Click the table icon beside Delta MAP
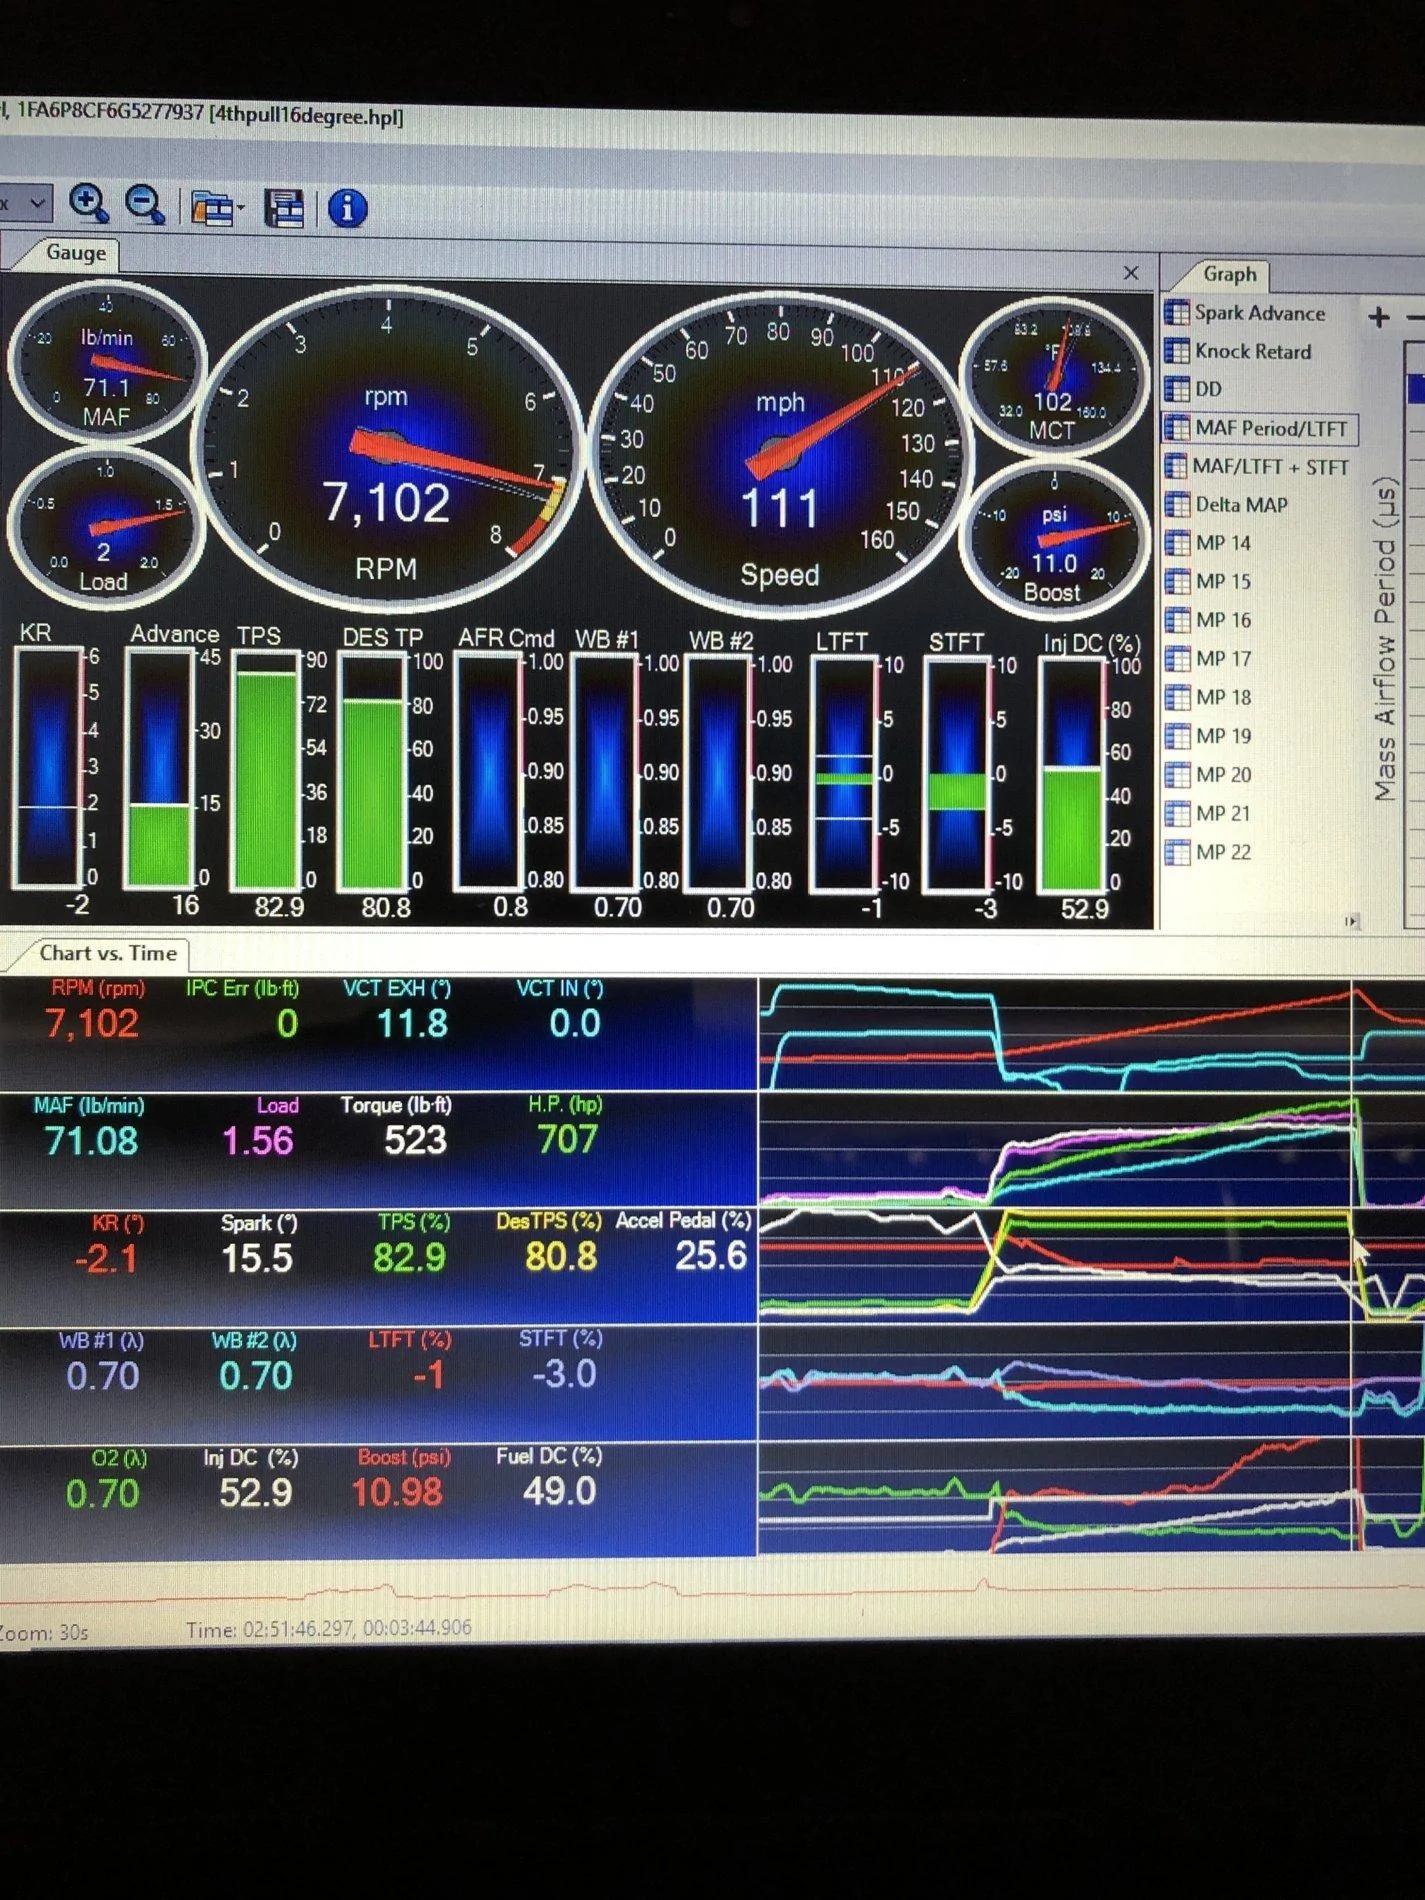The height and width of the screenshot is (1900, 1425). 1176,505
